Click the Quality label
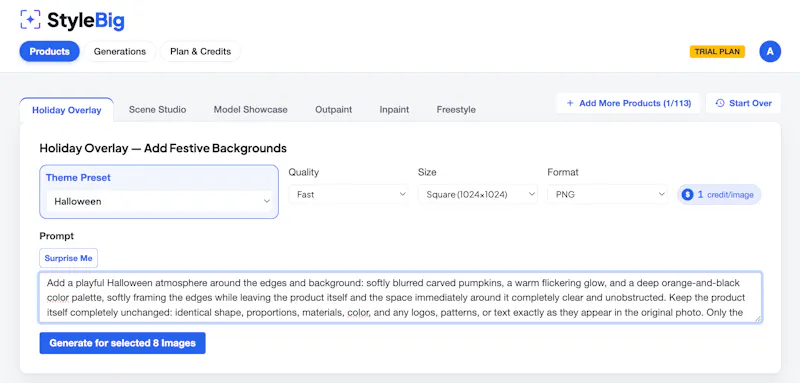The image size is (800, 383). pos(304,172)
